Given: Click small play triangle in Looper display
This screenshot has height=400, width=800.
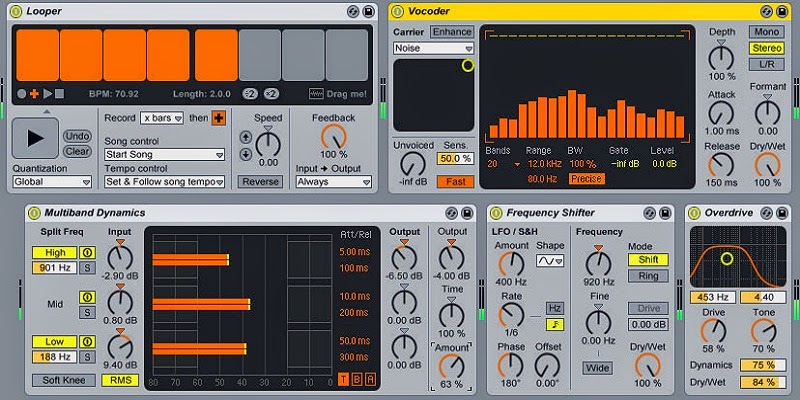Looking at the screenshot, I should [47, 94].
